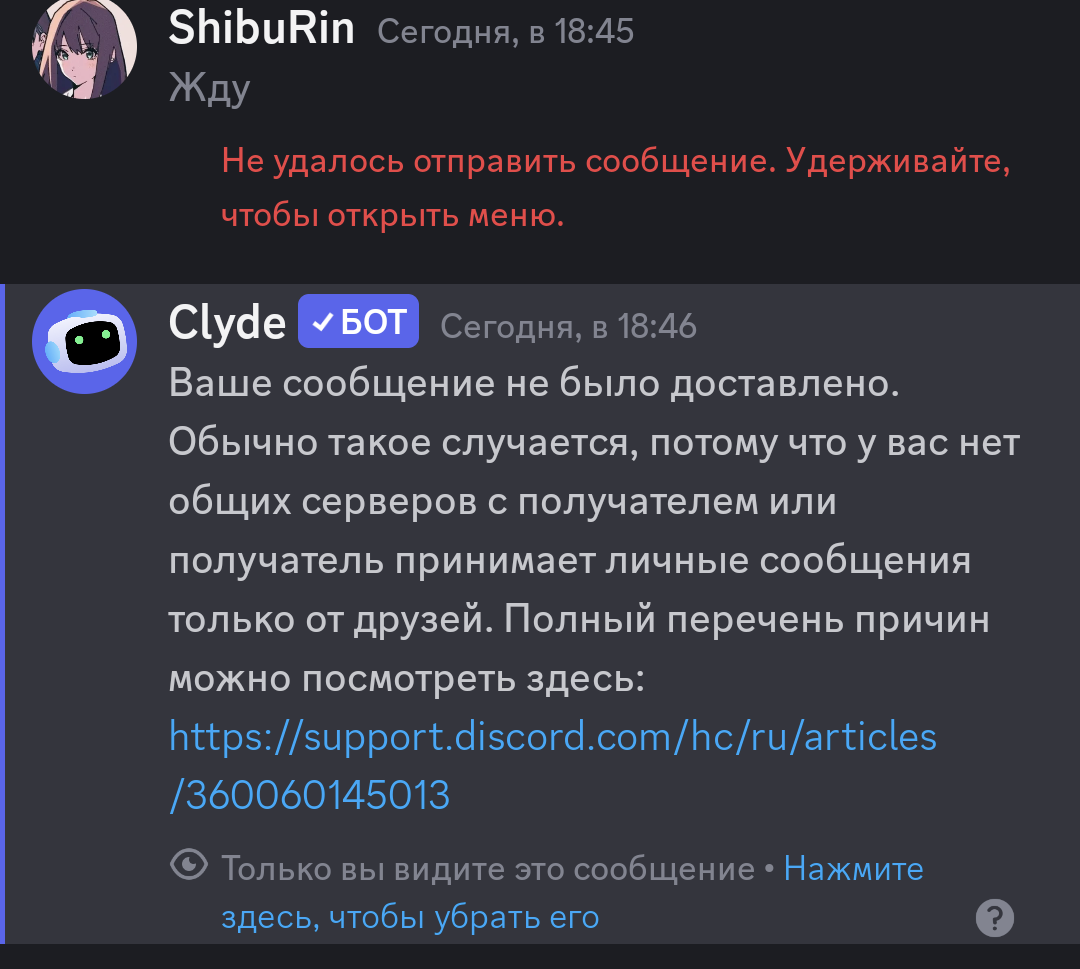
Task: Tap the failed-to-send red error message
Action: coord(616,188)
